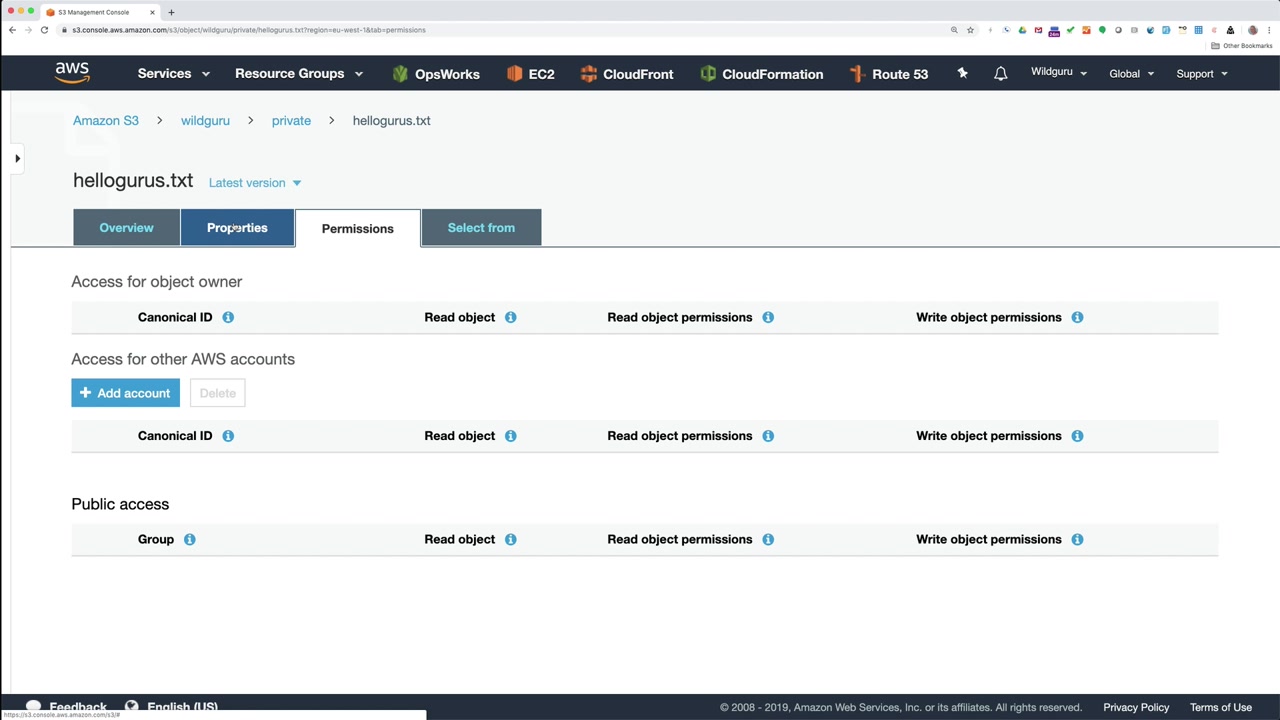The height and width of the screenshot is (720, 1280).
Task: Click the AWS logo home icon
Action: (72, 73)
